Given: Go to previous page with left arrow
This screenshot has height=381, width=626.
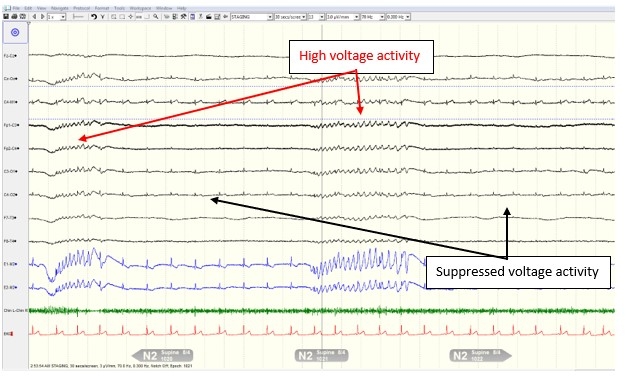Looking at the screenshot, I should 34,17.
